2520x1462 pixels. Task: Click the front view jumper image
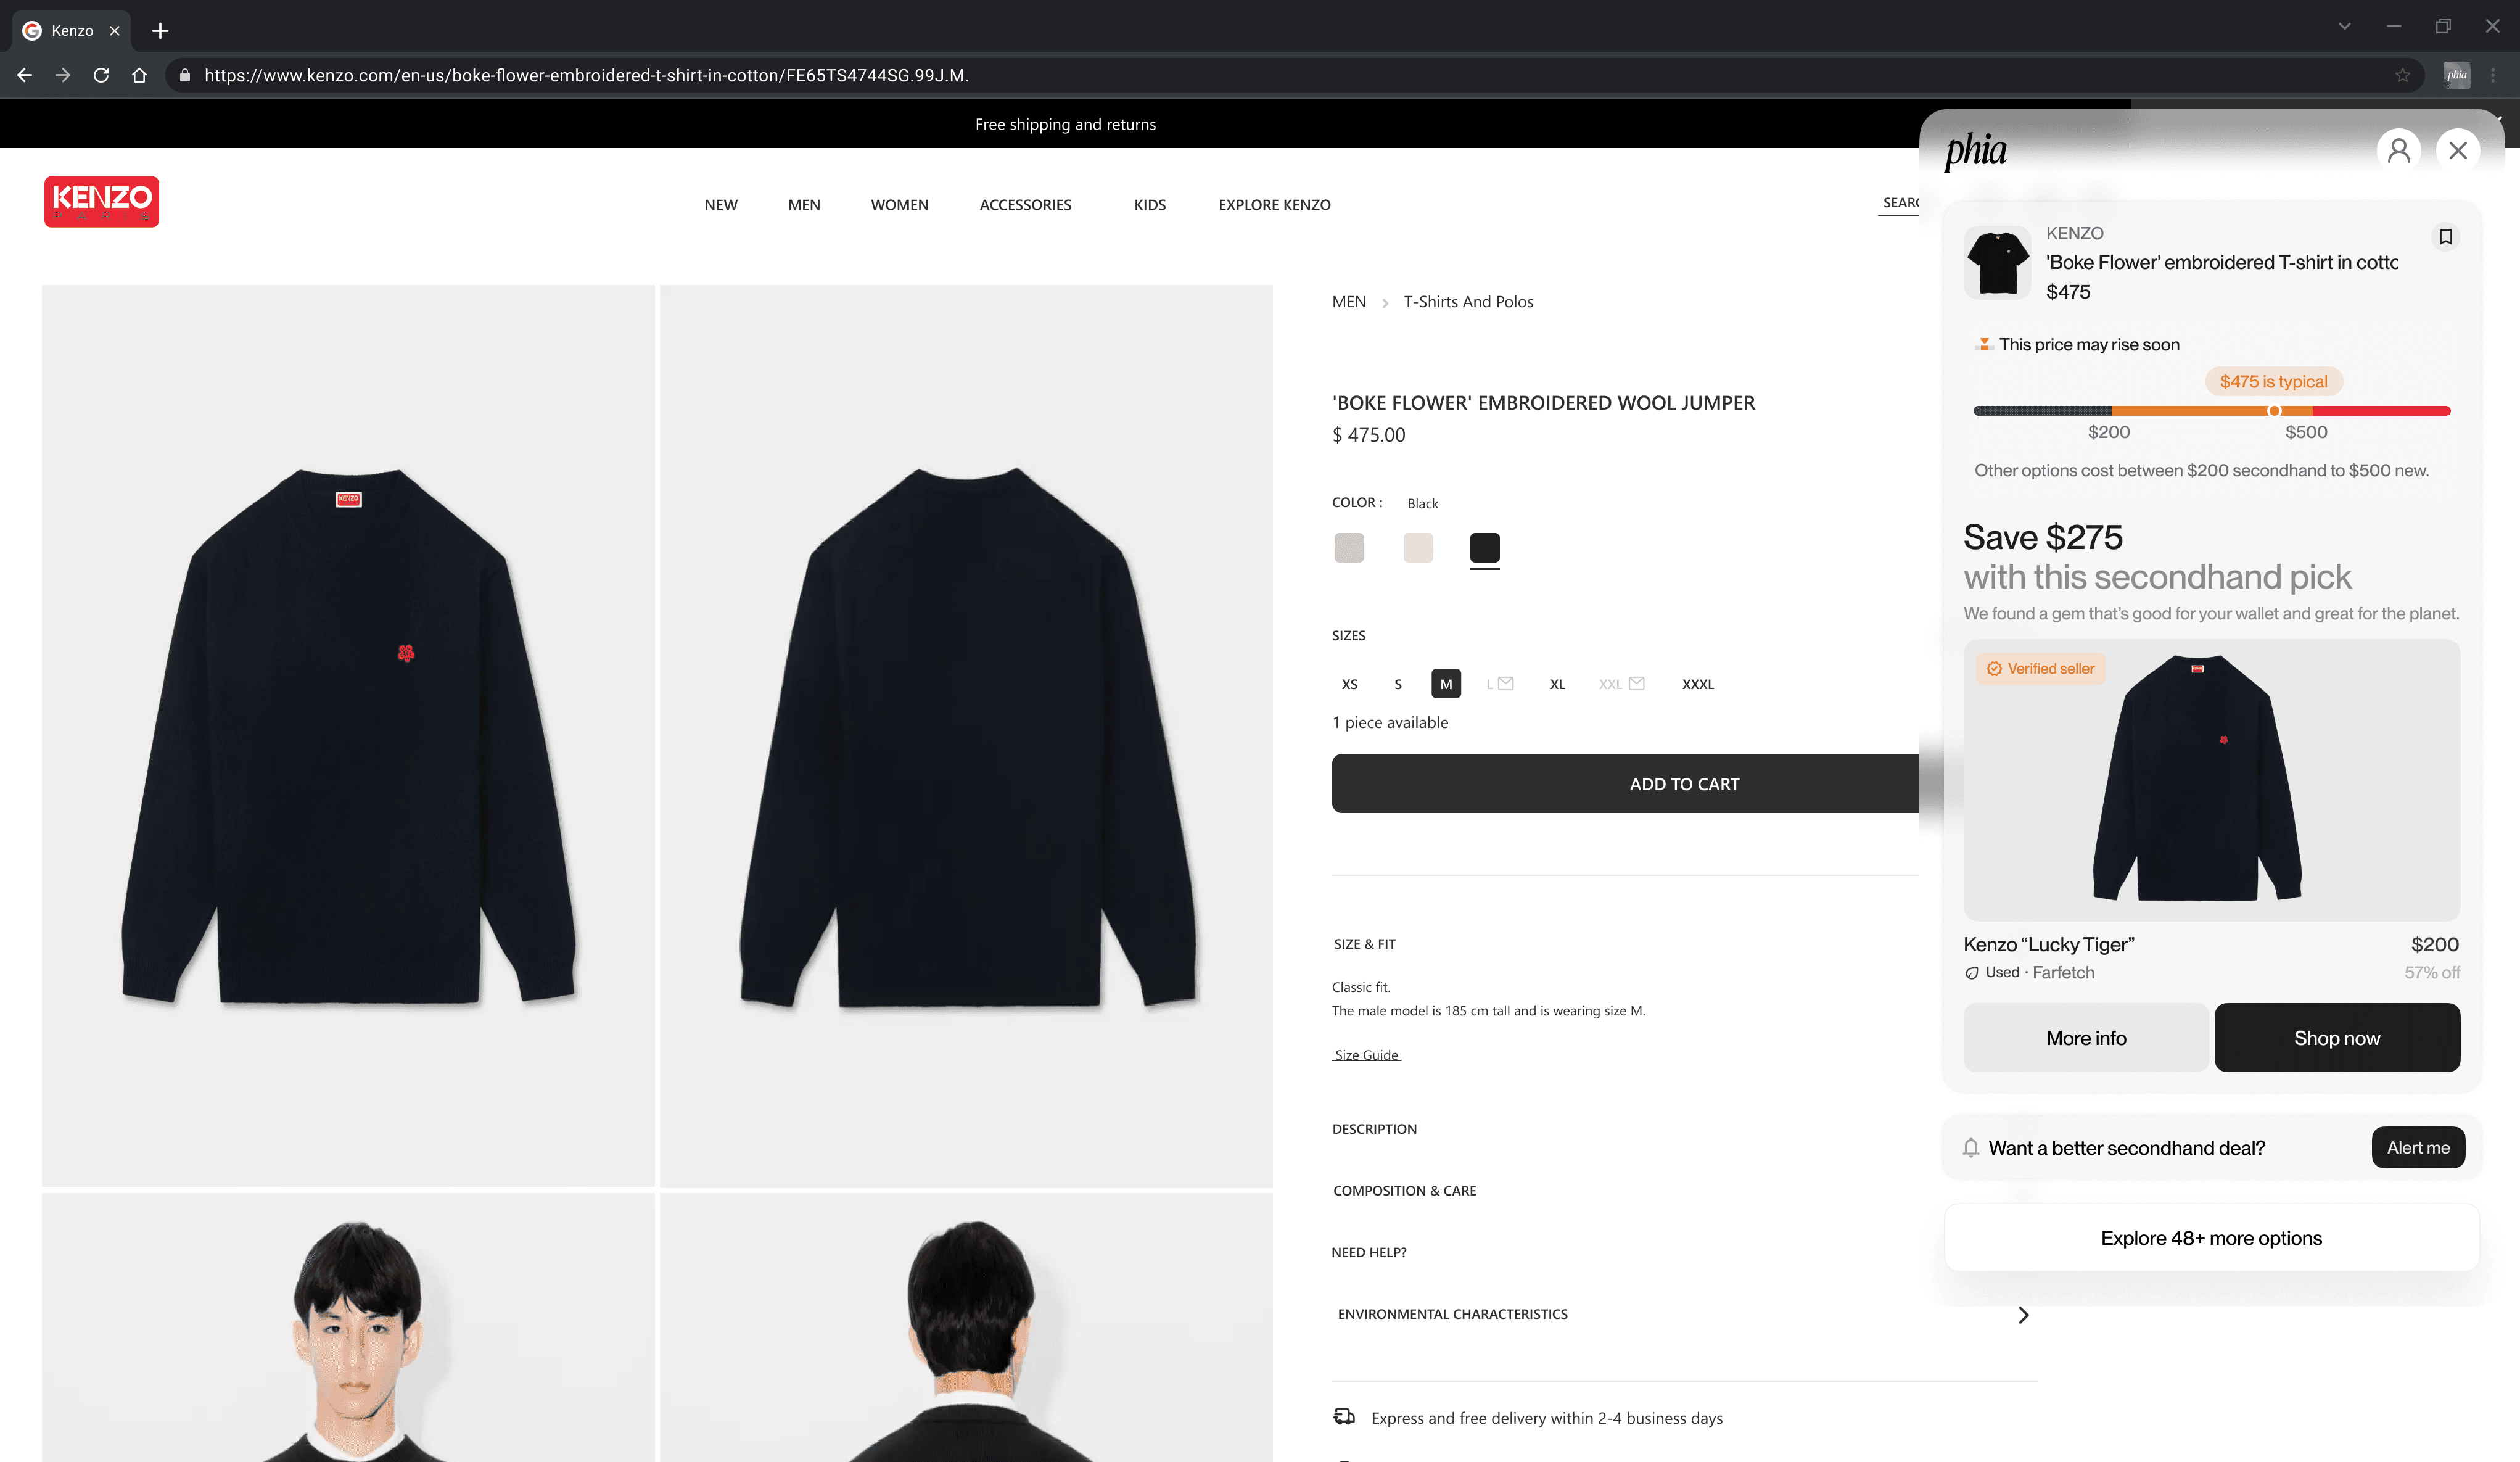click(348, 735)
